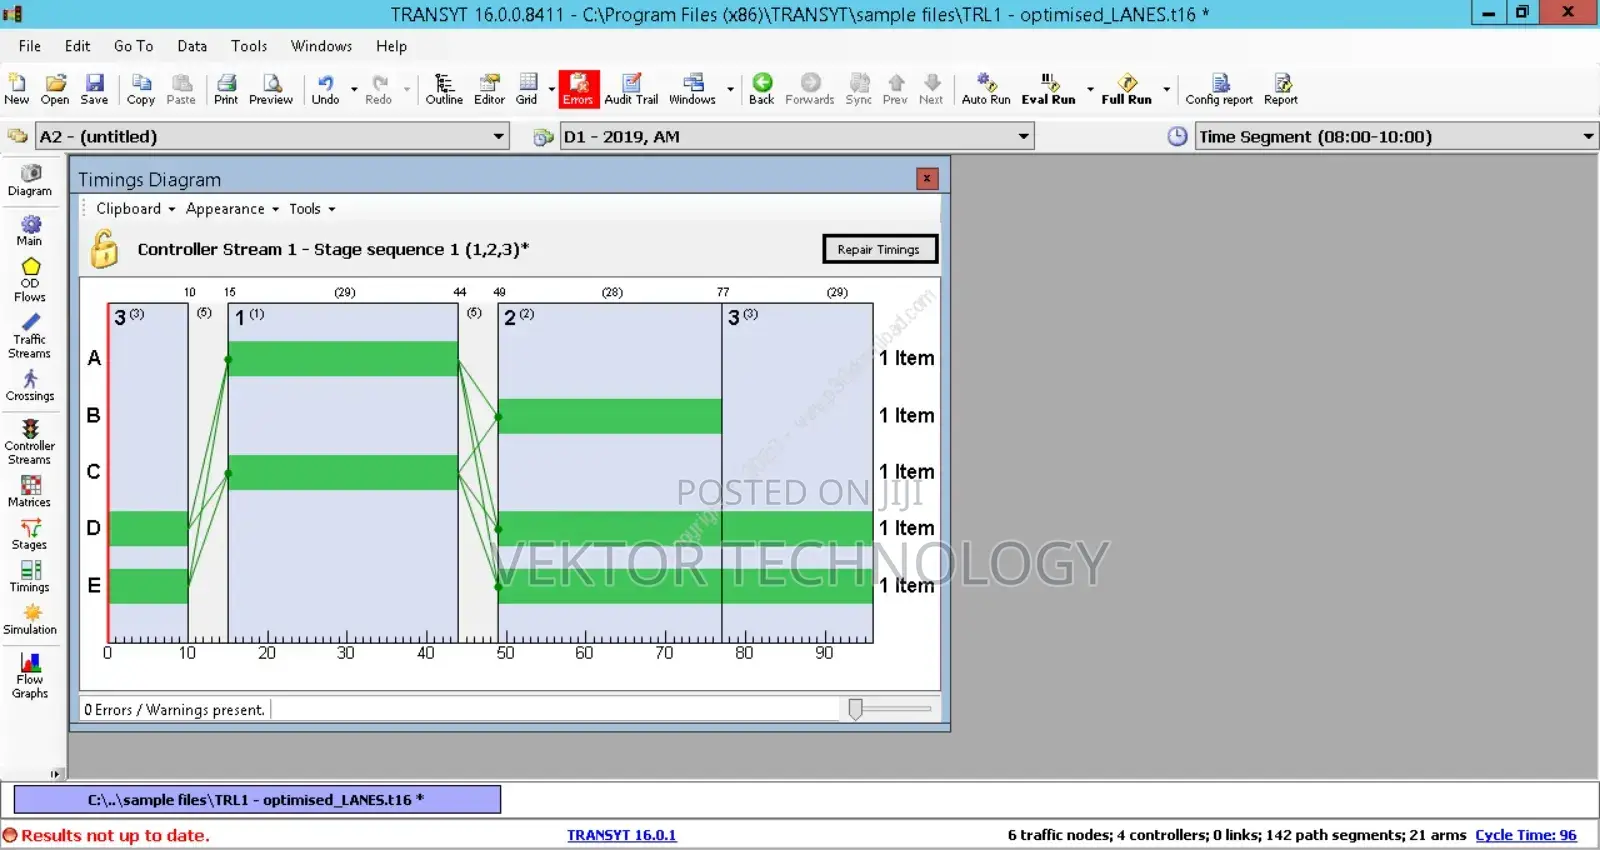Expand the Eval Run options arrow
This screenshot has width=1600, height=850.
click(1090, 89)
